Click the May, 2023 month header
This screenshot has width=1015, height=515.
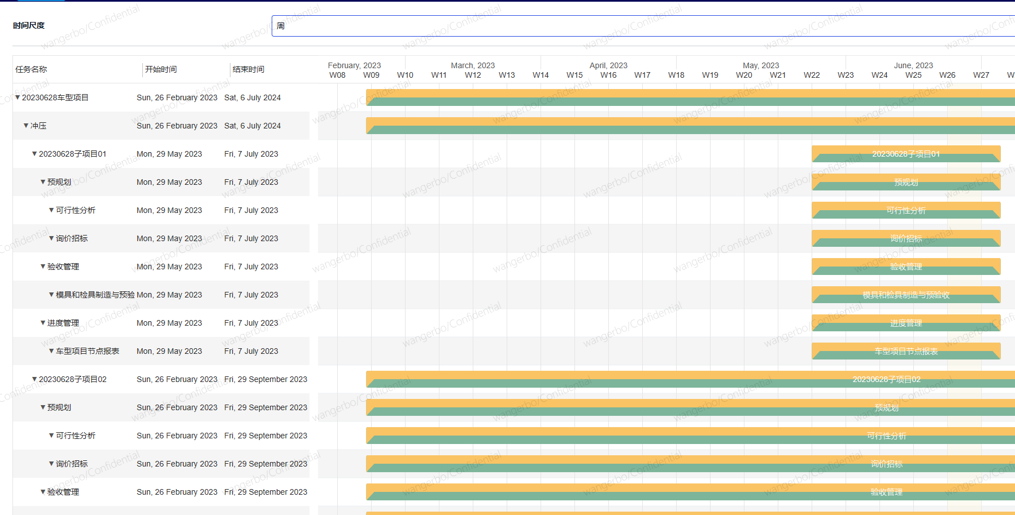(x=761, y=65)
